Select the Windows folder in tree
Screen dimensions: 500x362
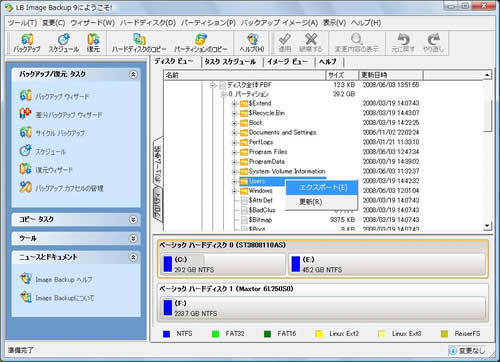point(260,191)
